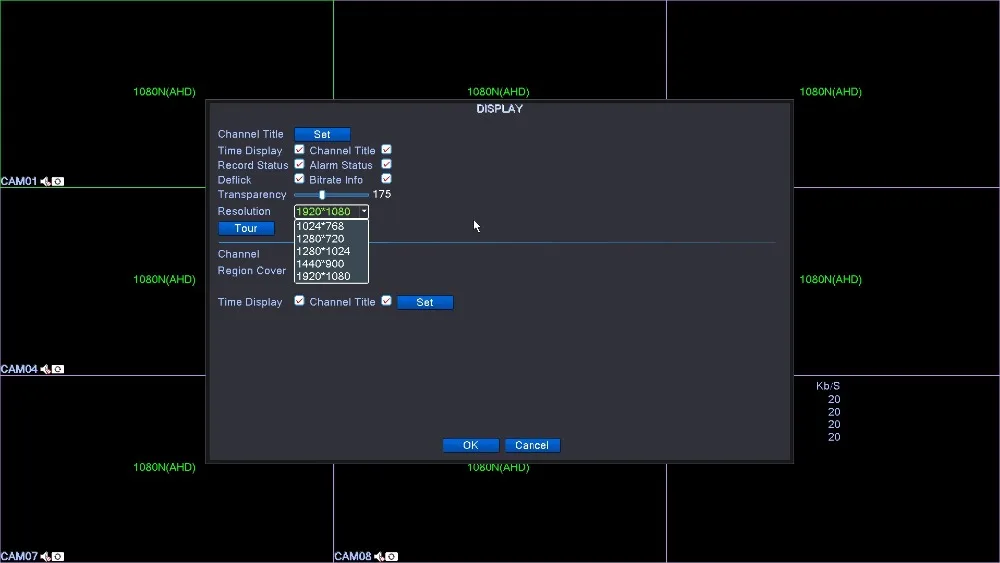The width and height of the screenshot is (1000, 563).
Task: Click the CAM07 record status icon
Action: click(x=58, y=557)
